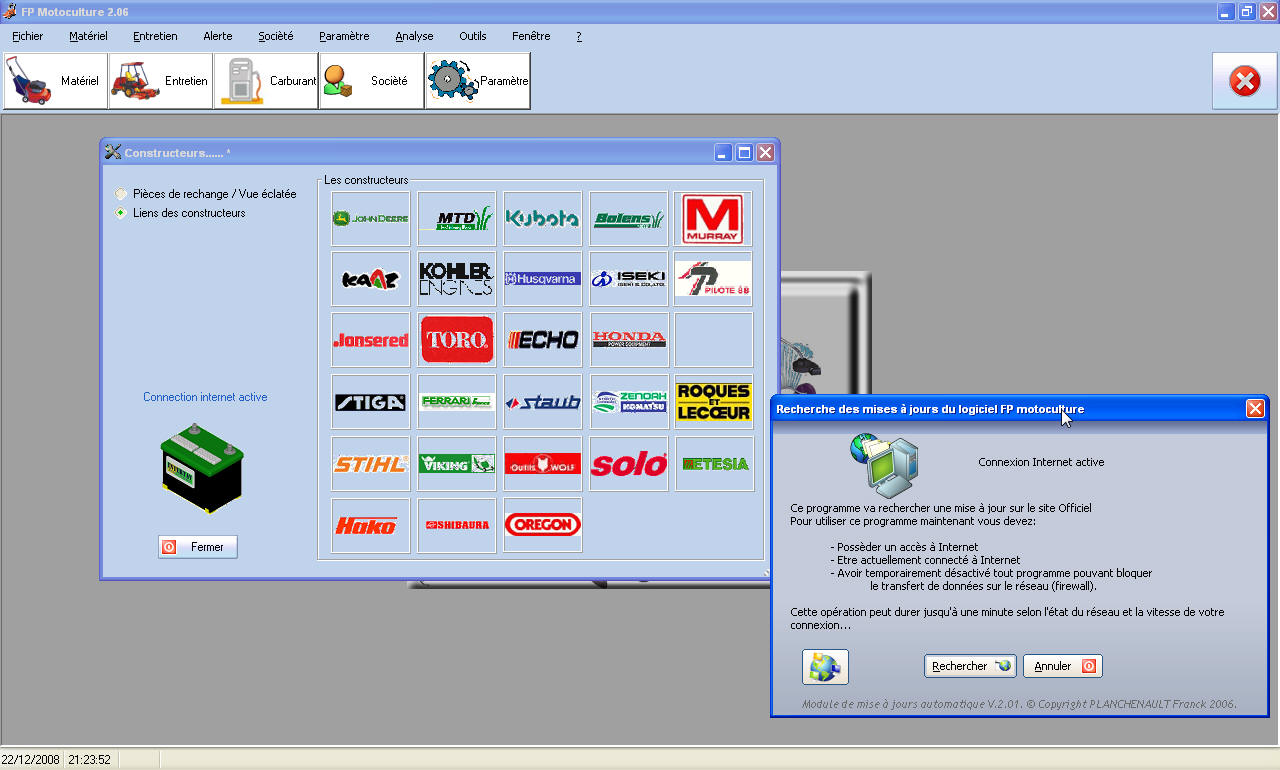The width and height of the screenshot is (1280, 770).
Task: Open the Honda Power Equipment link
Action: [628, 340]
